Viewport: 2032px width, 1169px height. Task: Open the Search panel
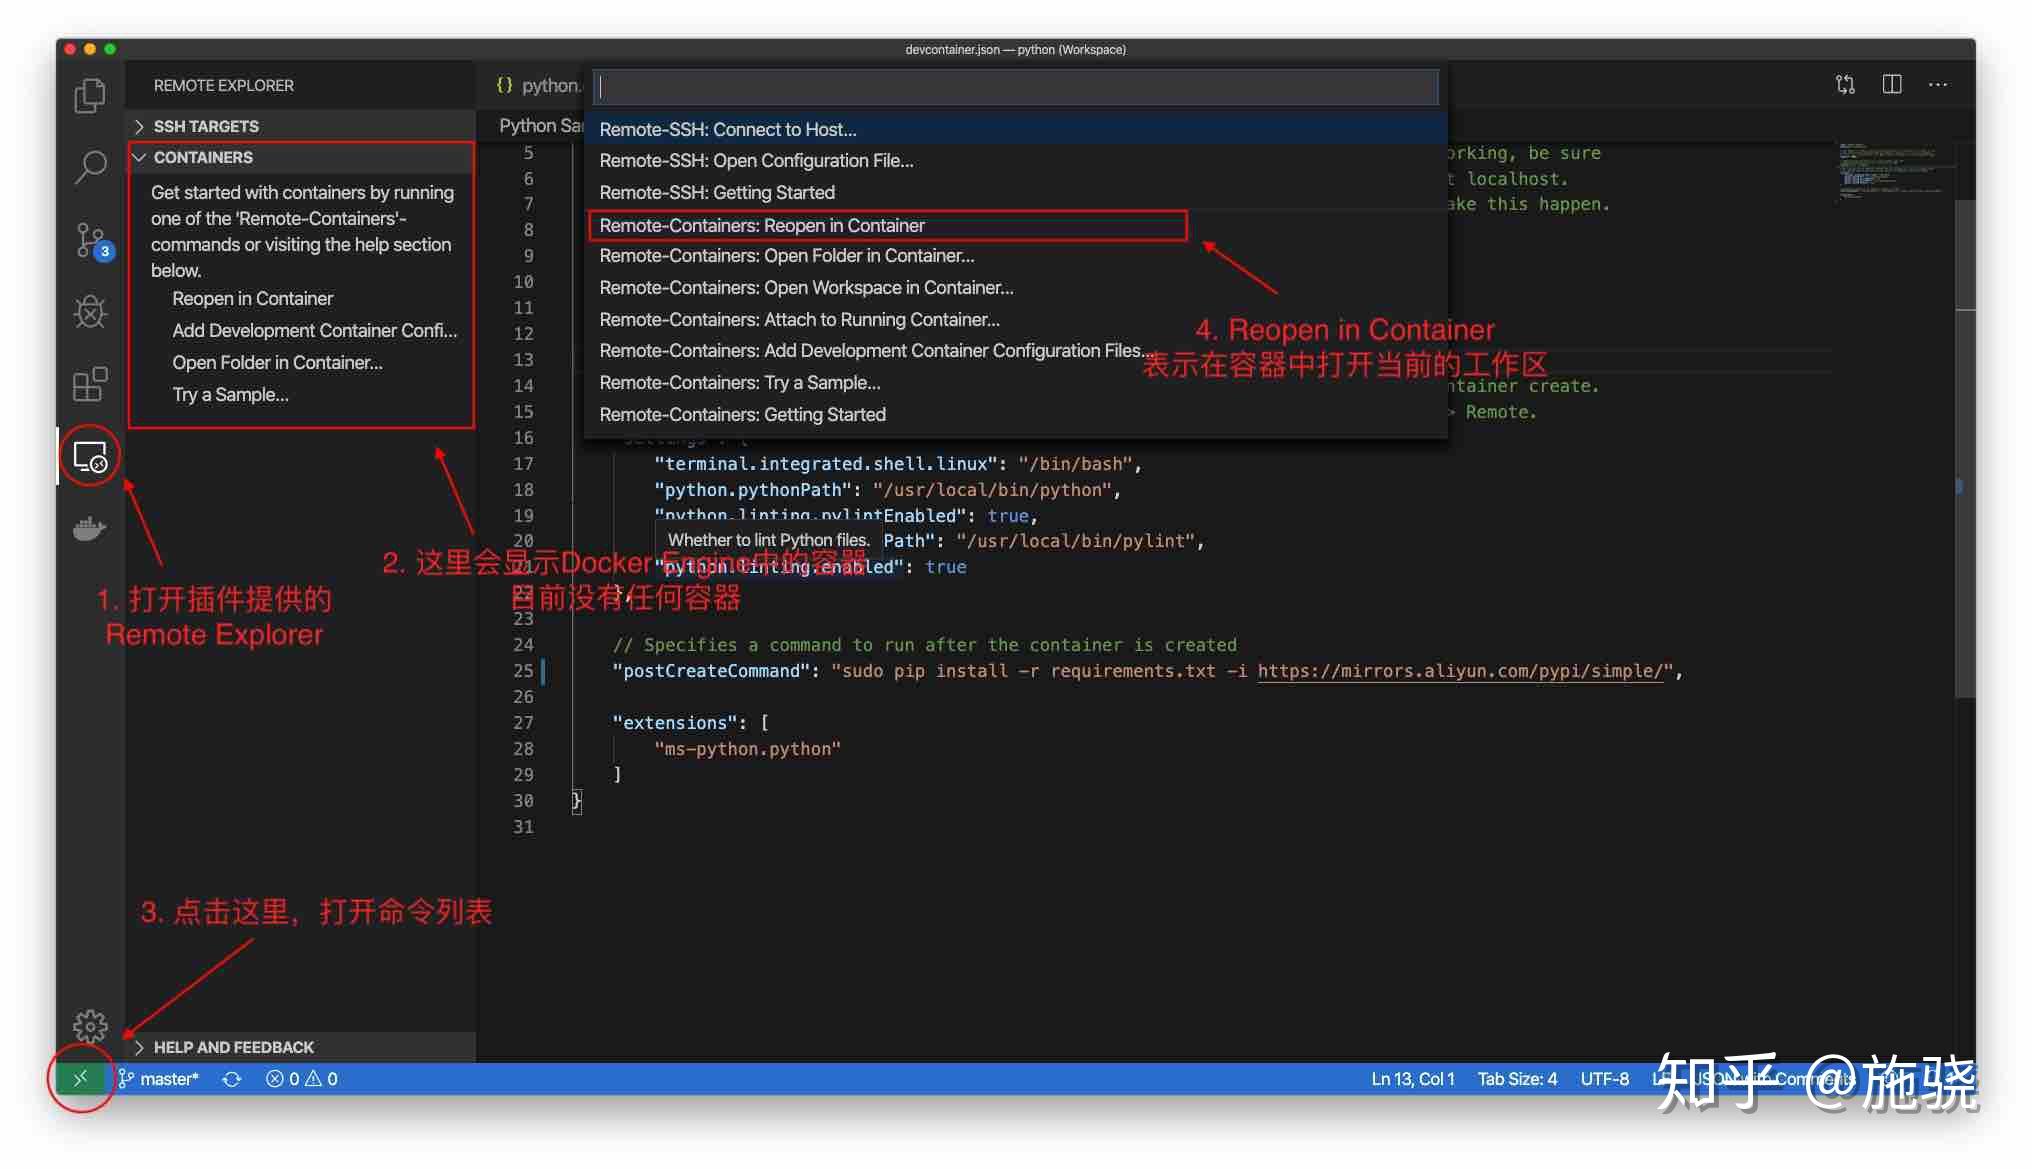[89, 168]
